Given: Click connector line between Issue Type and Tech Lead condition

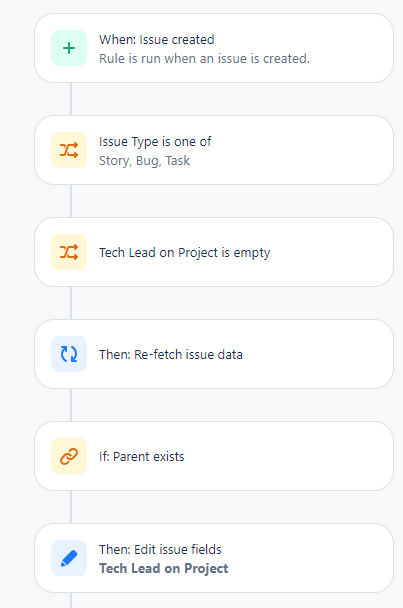Looking at the screenshot, I should (x=71, y=201).
